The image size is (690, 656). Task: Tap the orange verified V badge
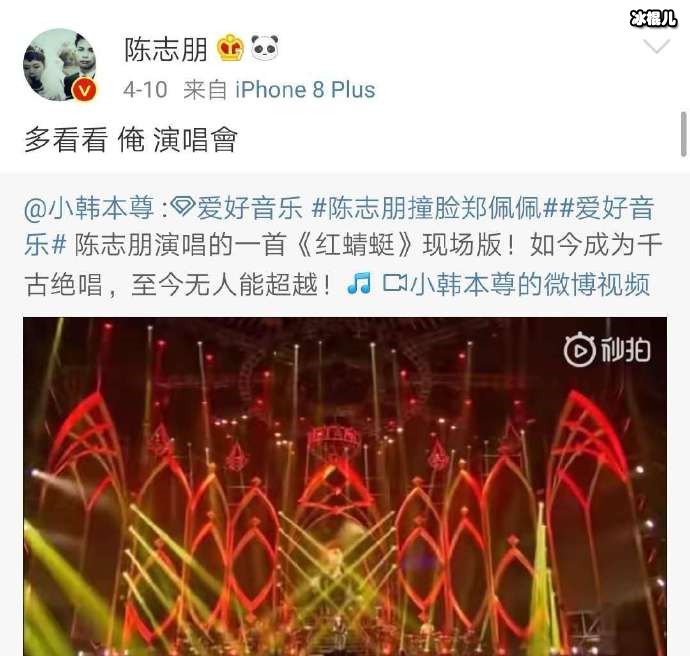click(x=84, y=91)
